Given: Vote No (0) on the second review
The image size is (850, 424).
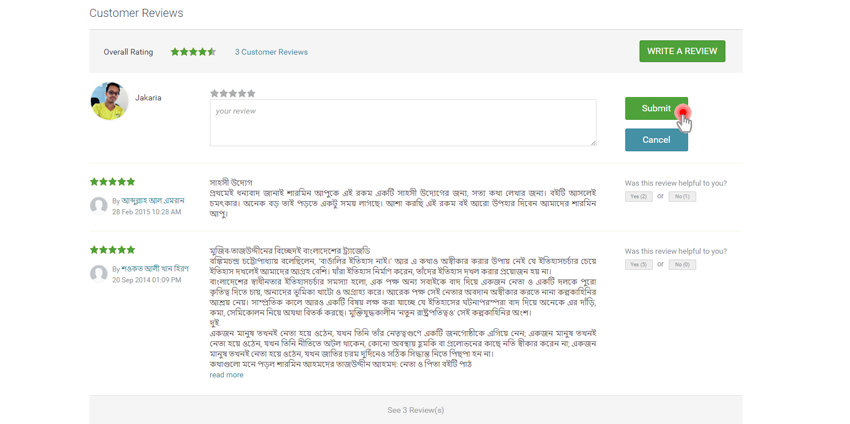Looking at the screenshot, I should 682,265.
